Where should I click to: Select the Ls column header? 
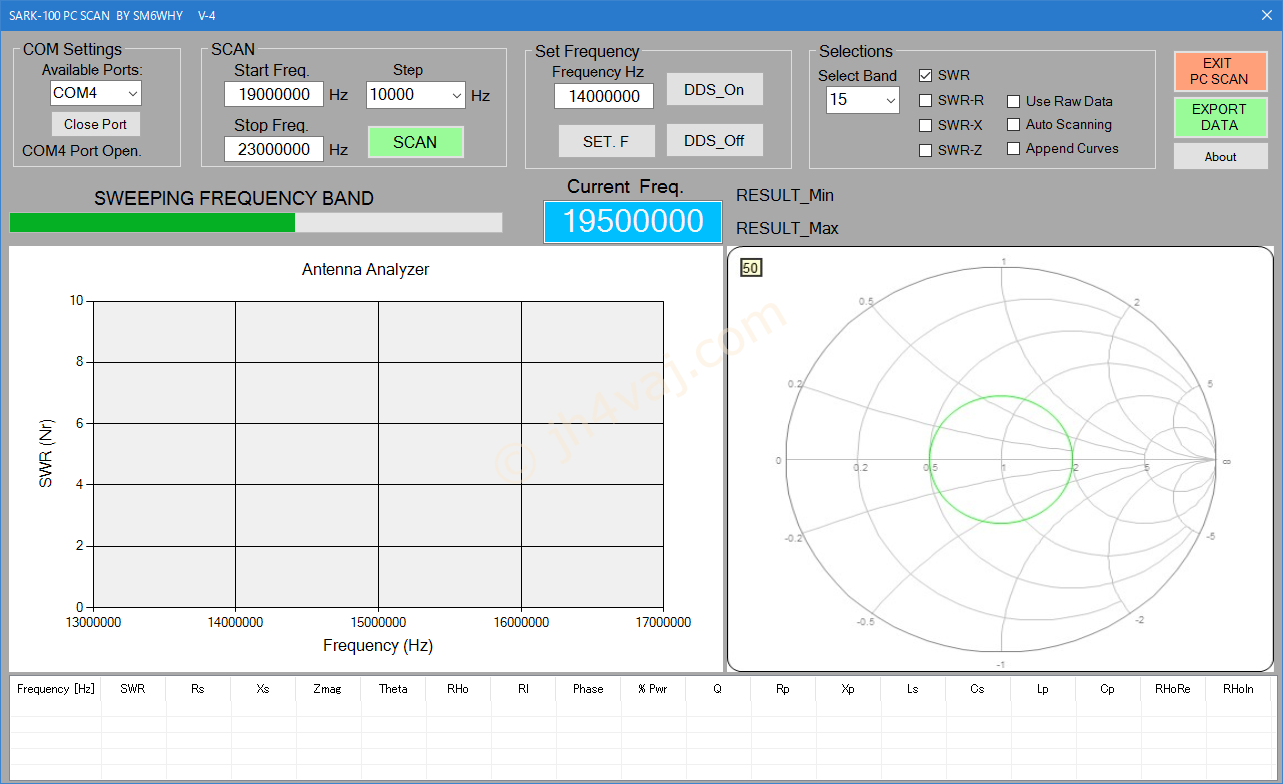point(913,688)
